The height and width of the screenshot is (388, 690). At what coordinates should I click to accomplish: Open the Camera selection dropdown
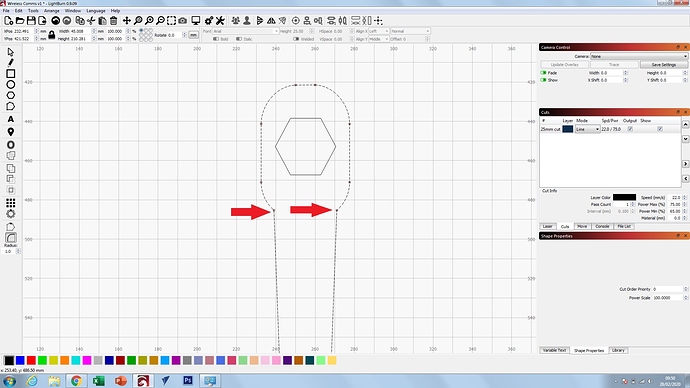coord(639,56)
